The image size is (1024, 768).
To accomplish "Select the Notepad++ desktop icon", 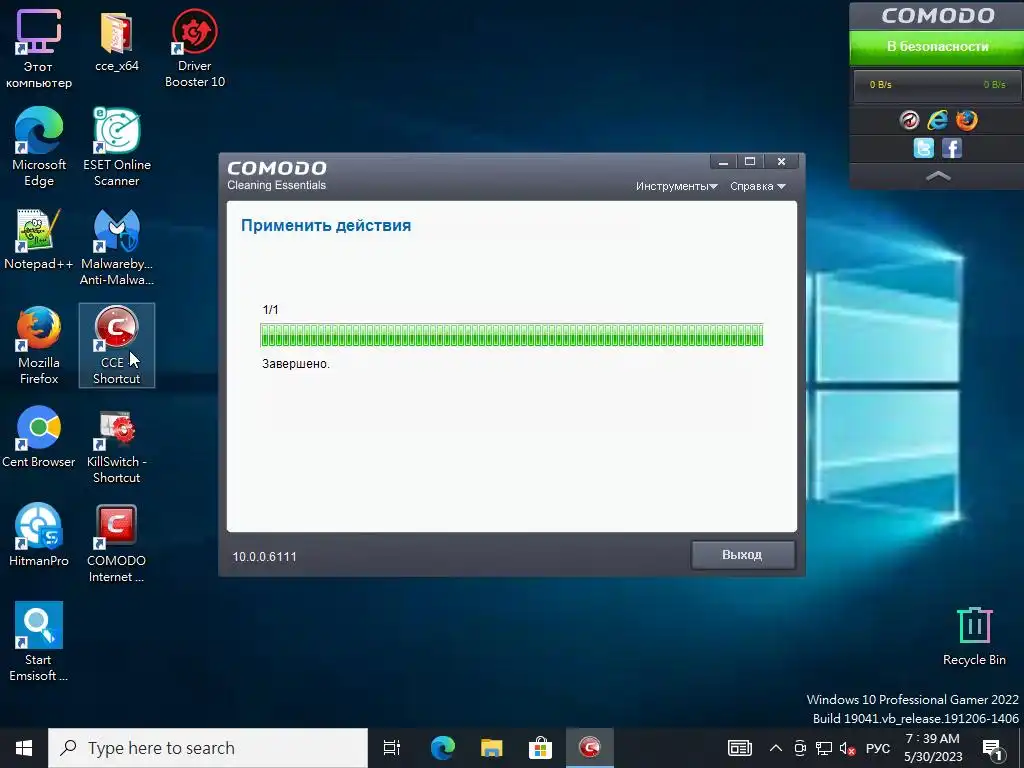I will click(x=39, y=239).
